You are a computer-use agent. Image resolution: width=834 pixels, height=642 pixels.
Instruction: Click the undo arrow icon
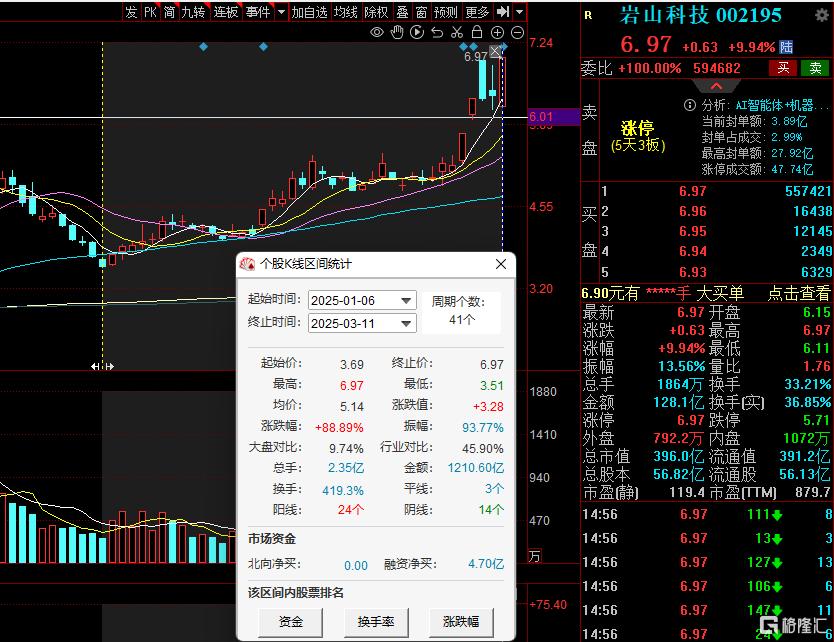click(437, 32)
